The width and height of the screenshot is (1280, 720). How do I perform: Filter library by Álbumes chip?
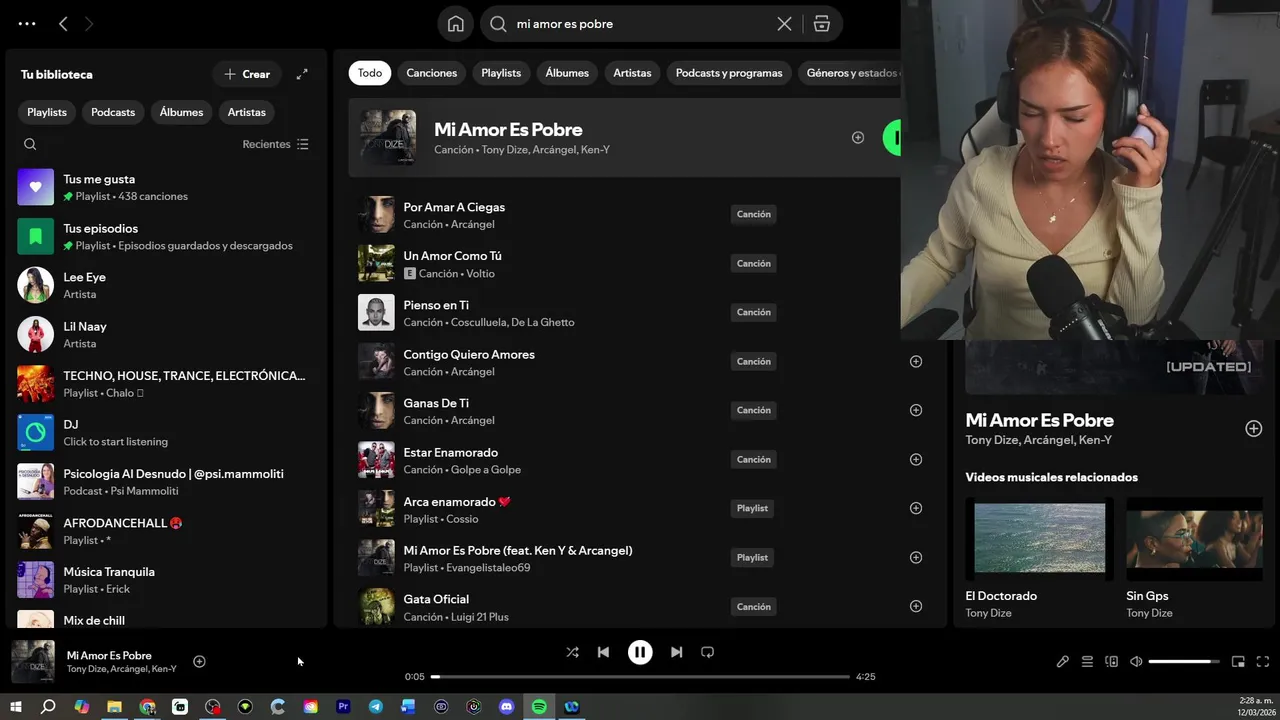(x=181, y=112)
